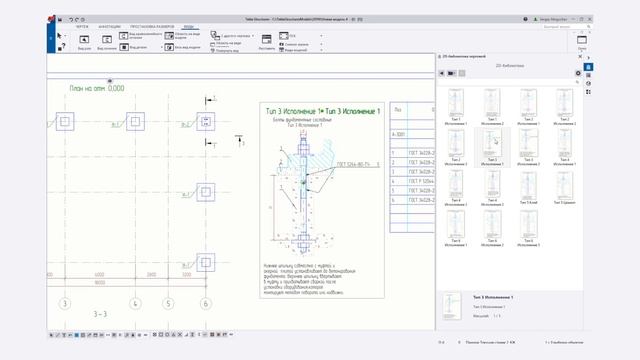Select the Тип 2 Исполнение 2 thumbnail

pyautogui.click(x=564, y=107)
